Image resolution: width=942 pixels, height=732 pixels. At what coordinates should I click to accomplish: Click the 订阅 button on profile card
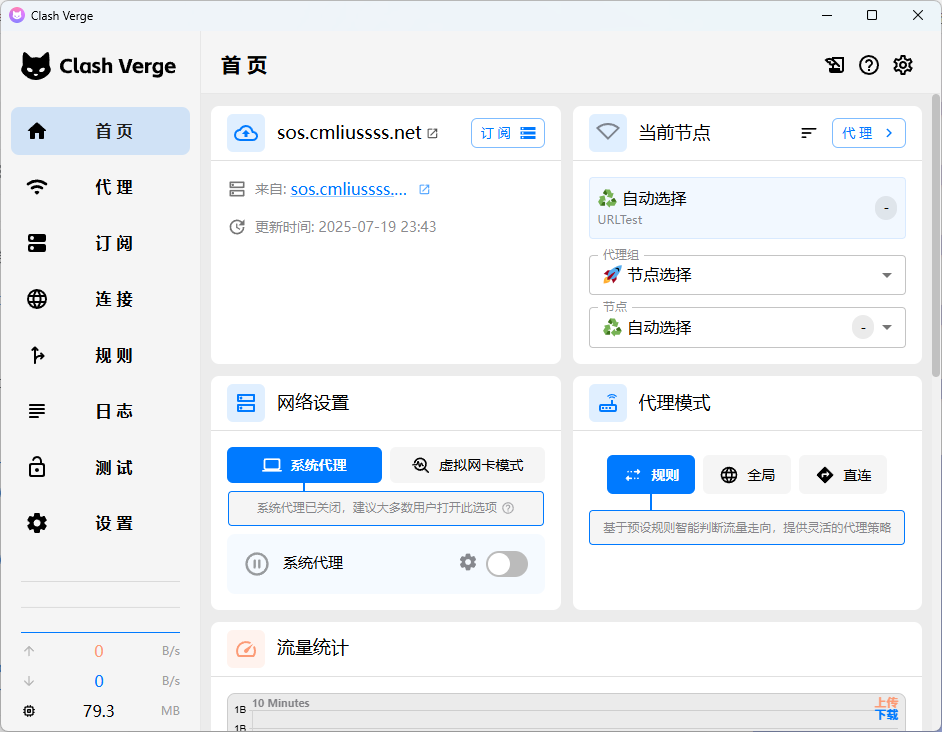508,133
